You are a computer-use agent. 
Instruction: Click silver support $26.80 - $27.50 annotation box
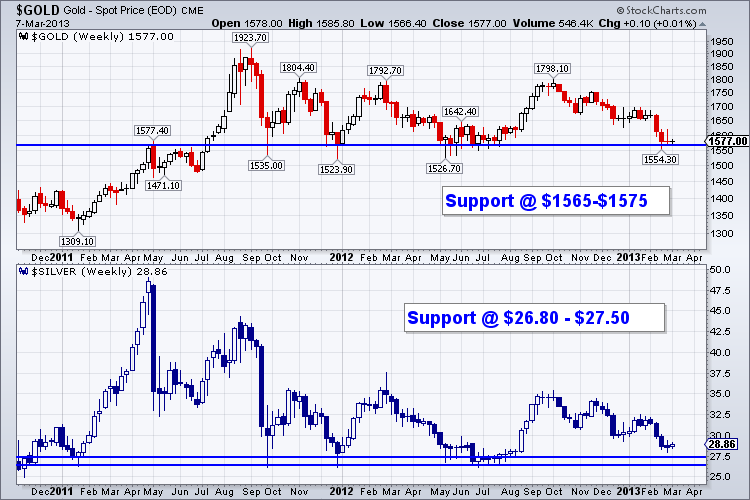534,318
